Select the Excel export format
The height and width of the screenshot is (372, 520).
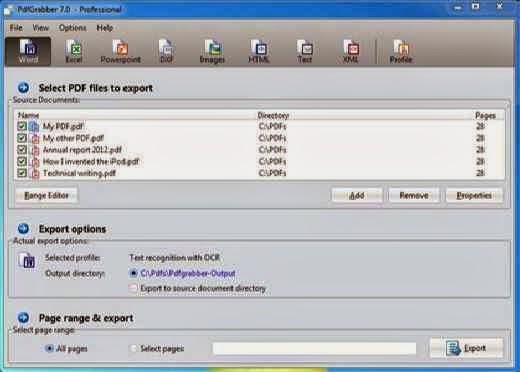[74, 51]
